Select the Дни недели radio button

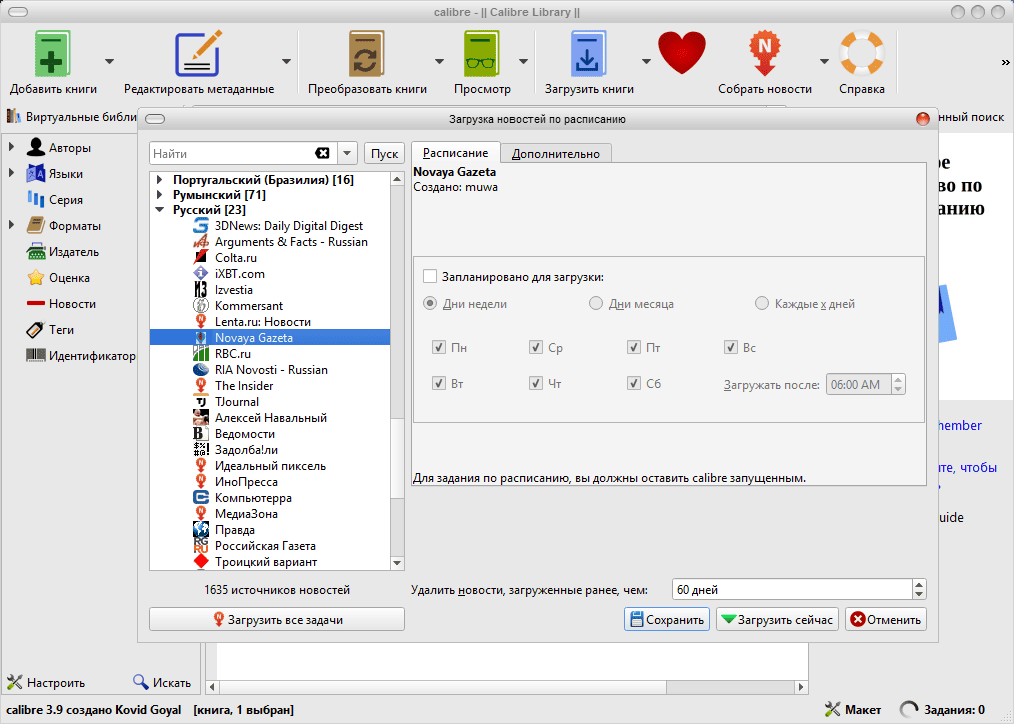click(x=430, y=303)
